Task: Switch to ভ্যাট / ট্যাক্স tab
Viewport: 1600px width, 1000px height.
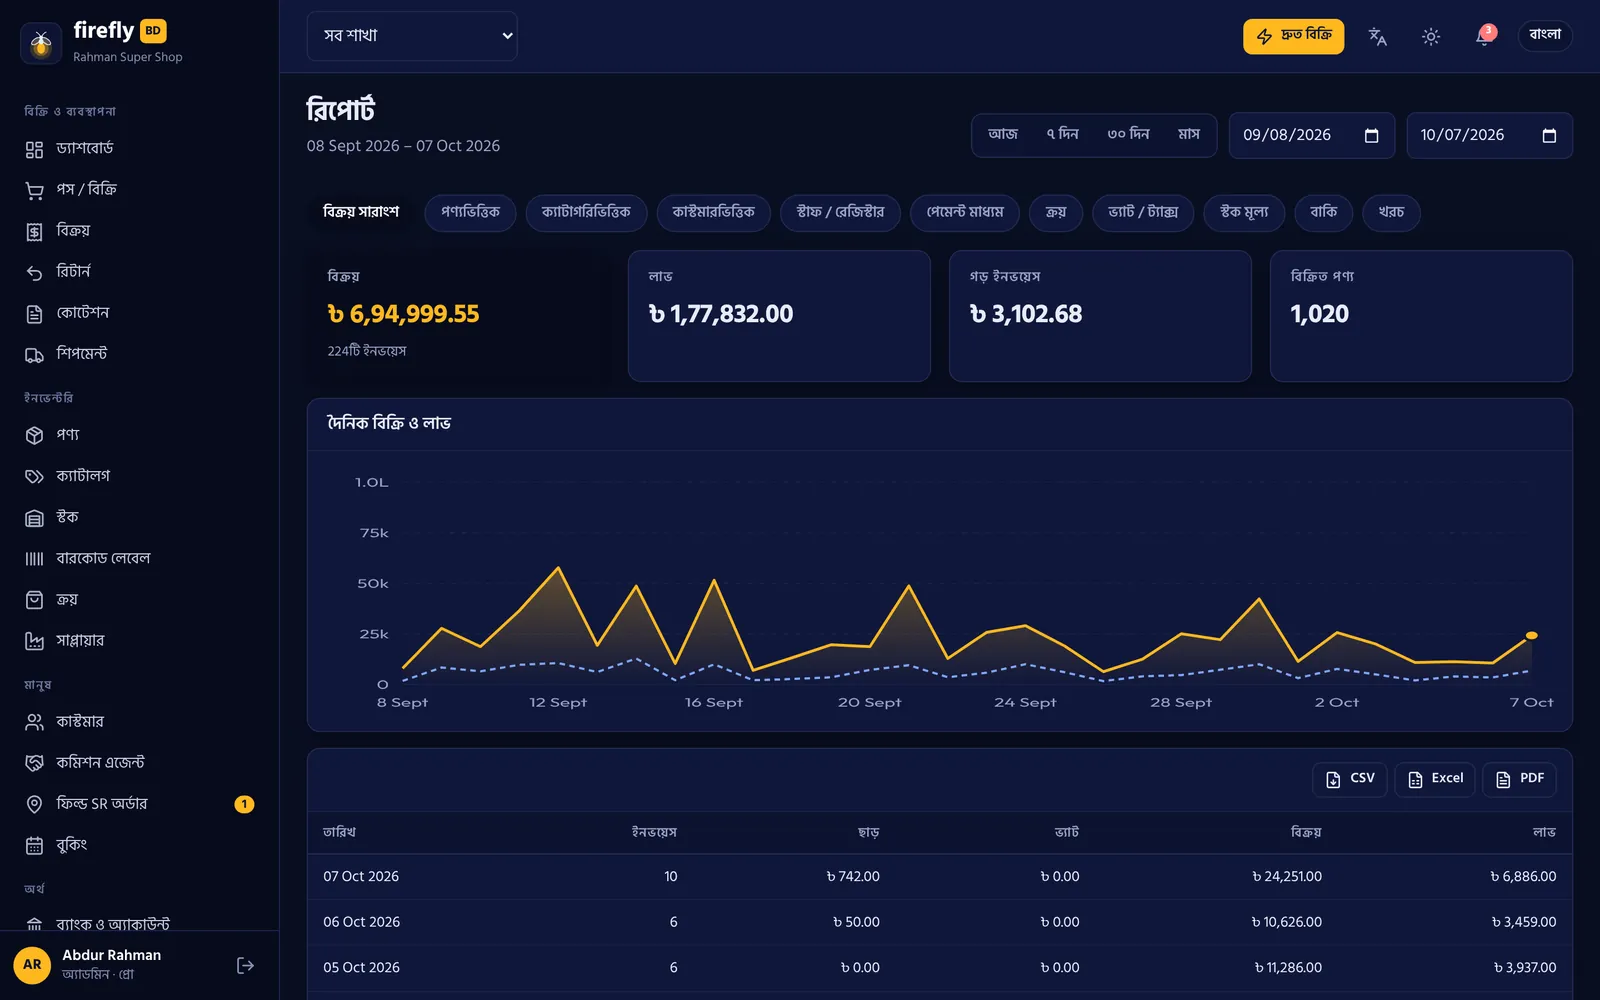Action: [x=1143, y=212]
